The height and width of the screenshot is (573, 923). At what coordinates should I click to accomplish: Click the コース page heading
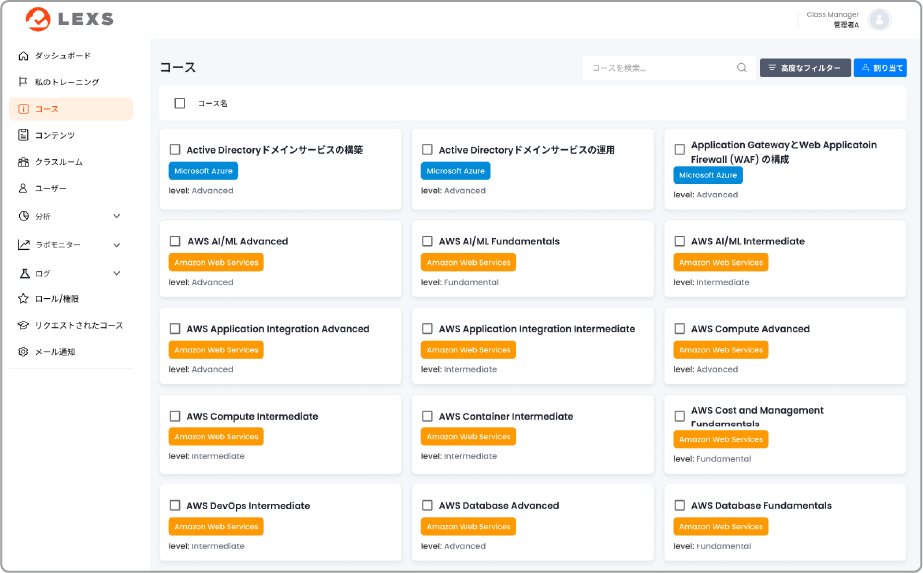tap(178, 67)
